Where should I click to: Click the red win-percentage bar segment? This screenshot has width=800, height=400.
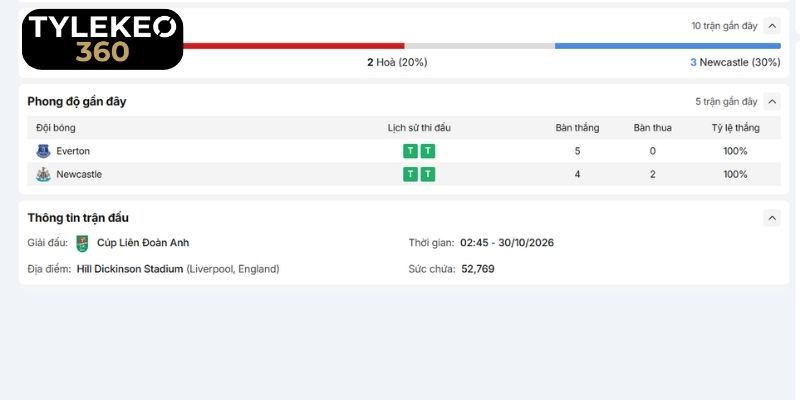[x=293, y=46]
